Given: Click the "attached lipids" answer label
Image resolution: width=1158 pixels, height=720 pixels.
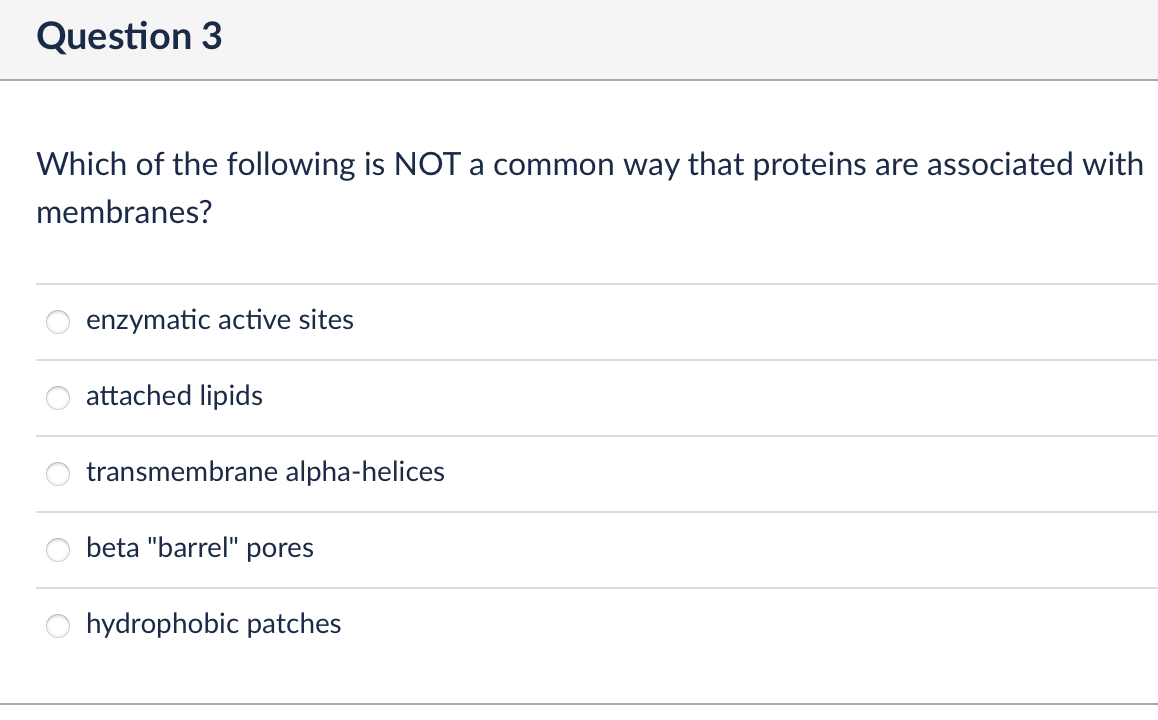Looking at the screenshot, I should pos(174,397).
